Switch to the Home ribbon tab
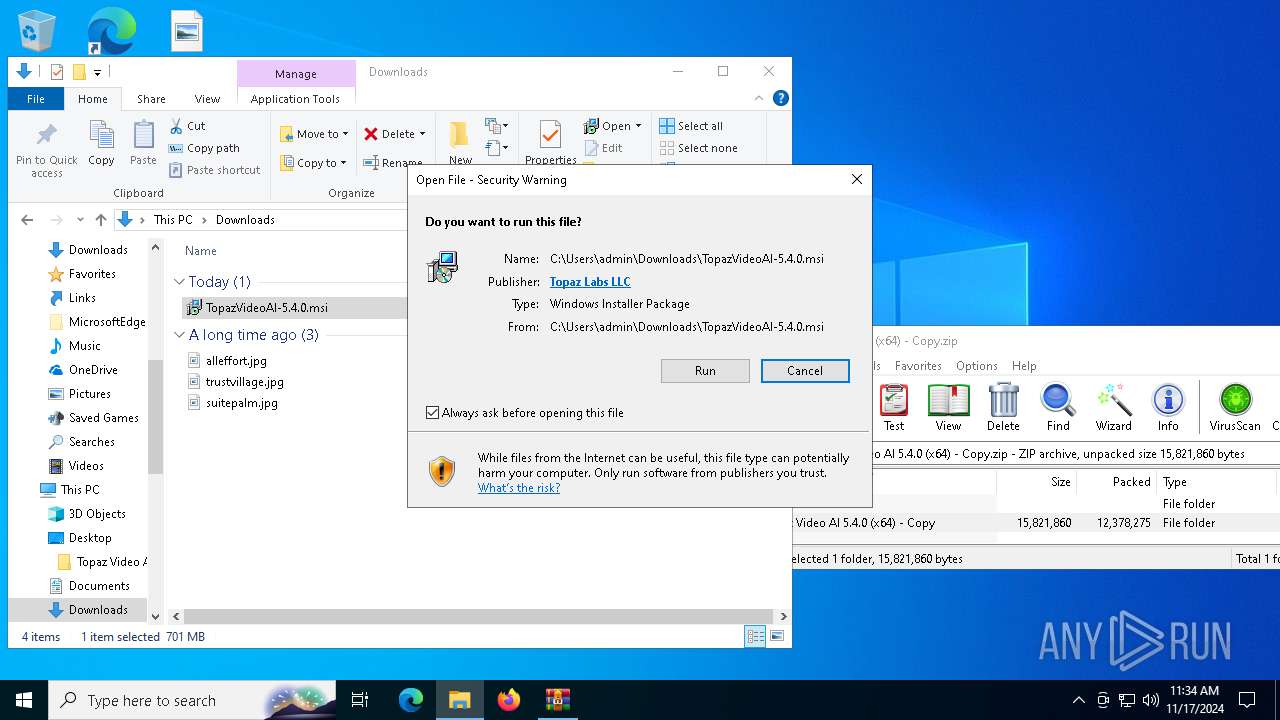 (93, 99)
